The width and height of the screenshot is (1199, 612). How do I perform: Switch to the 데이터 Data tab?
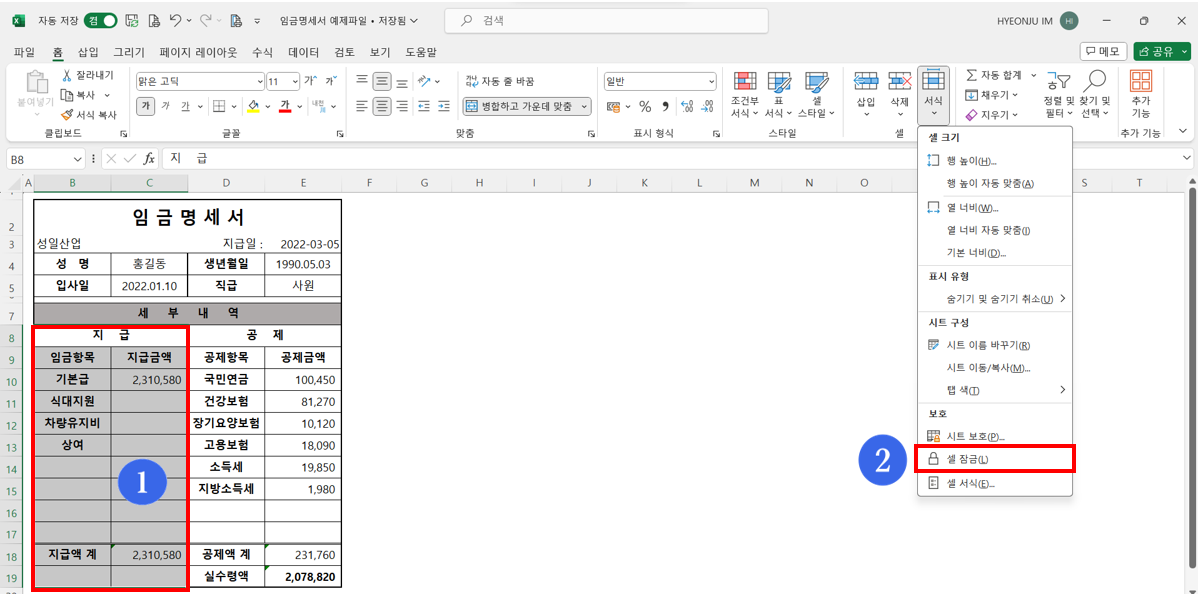coord(304,52)
